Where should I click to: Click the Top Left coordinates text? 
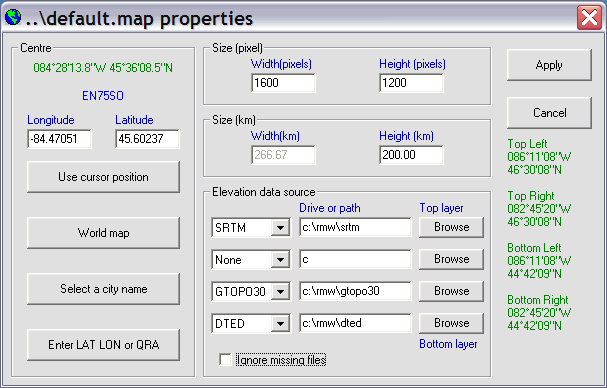pyautogui.click(x=538, y=157)
